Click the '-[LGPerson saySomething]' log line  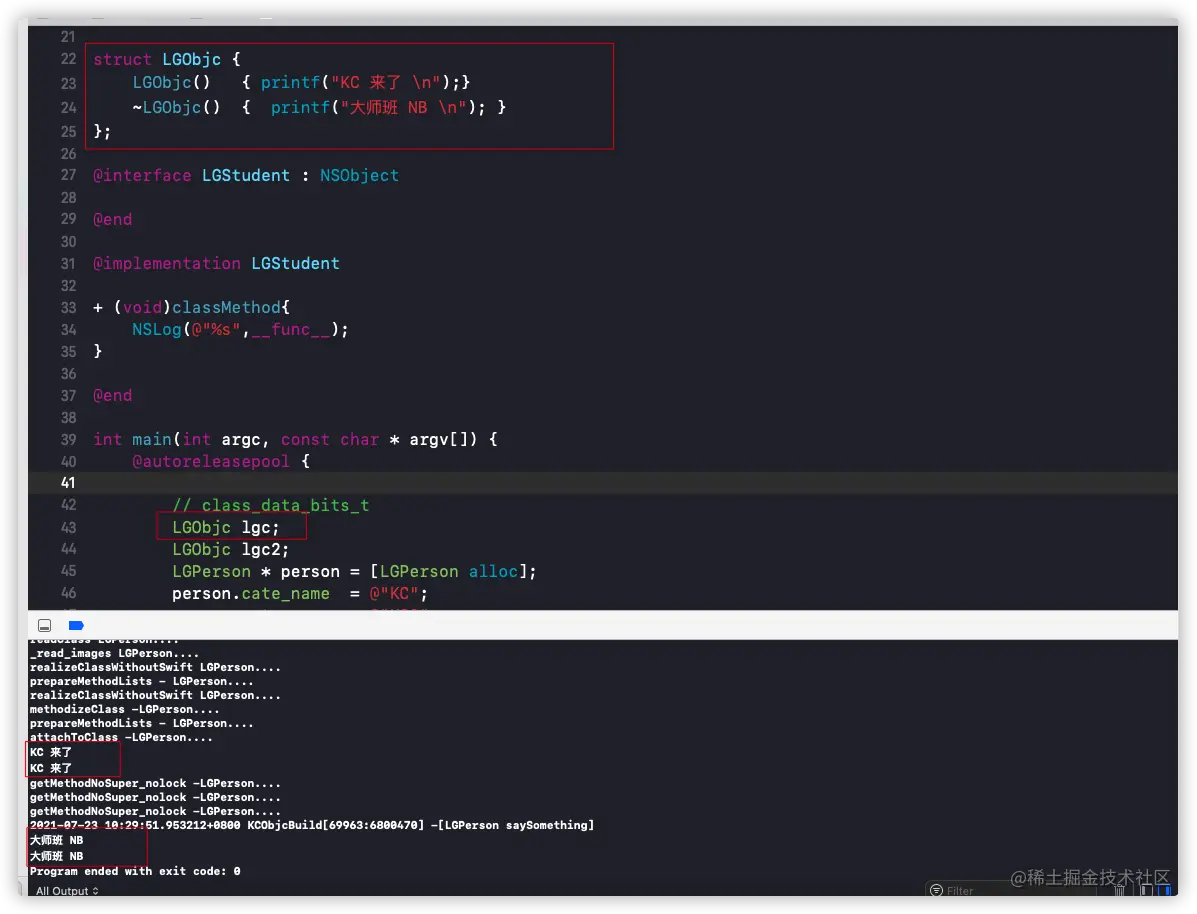(312, 825)
